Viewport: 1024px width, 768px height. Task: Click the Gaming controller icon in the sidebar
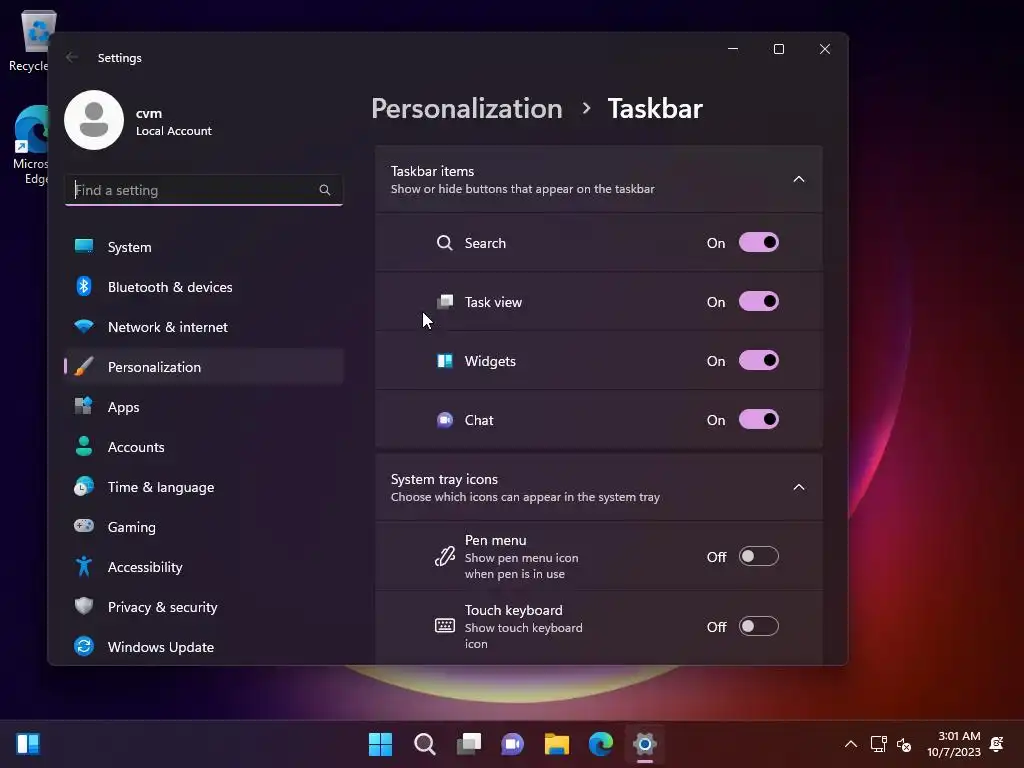click(x=84, y=526)
